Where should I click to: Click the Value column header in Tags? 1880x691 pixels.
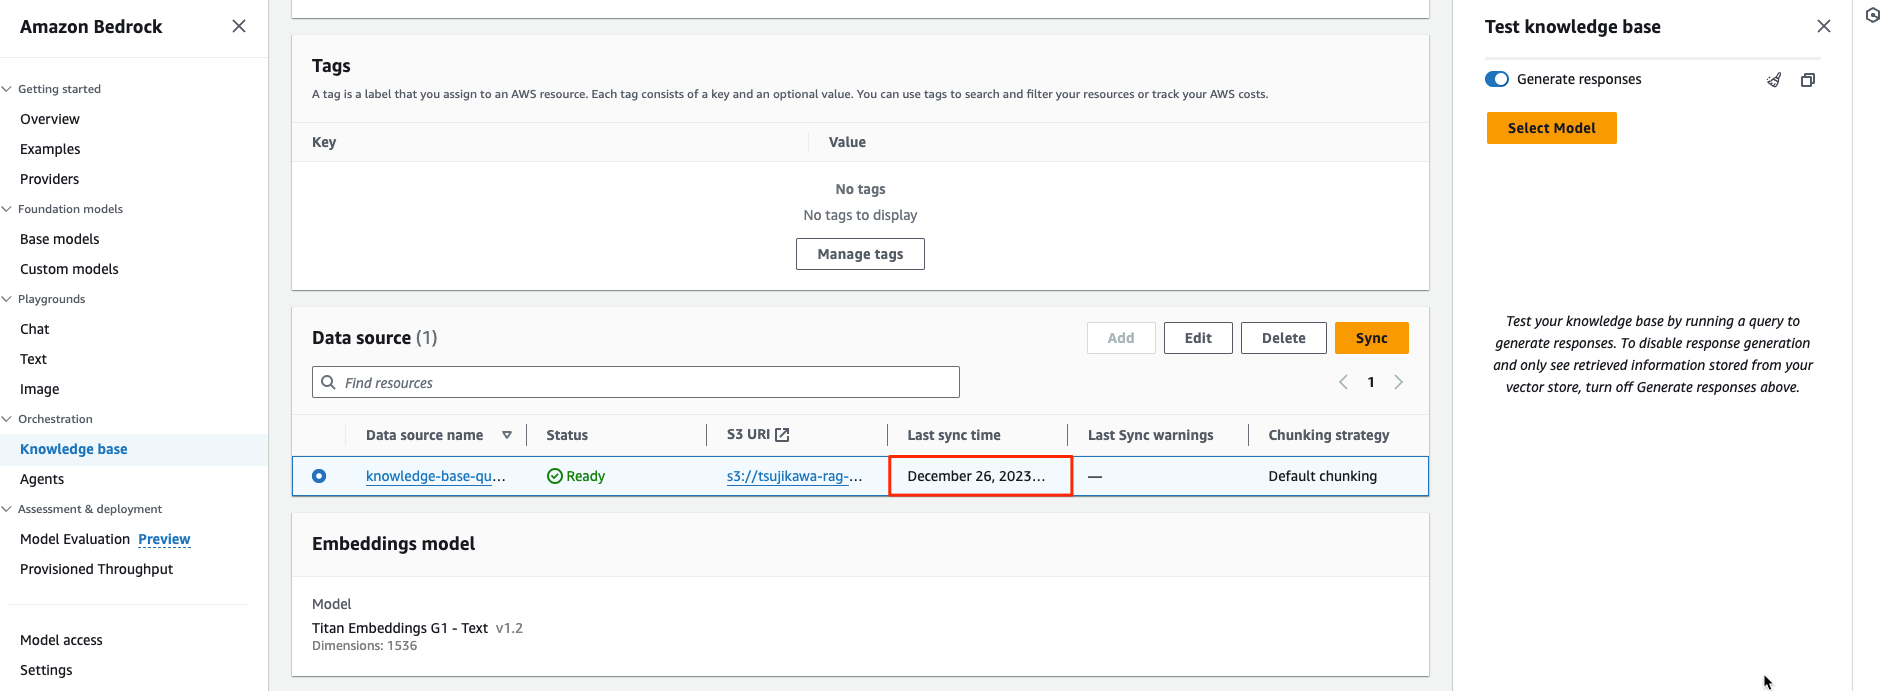[x=847, y=142]
